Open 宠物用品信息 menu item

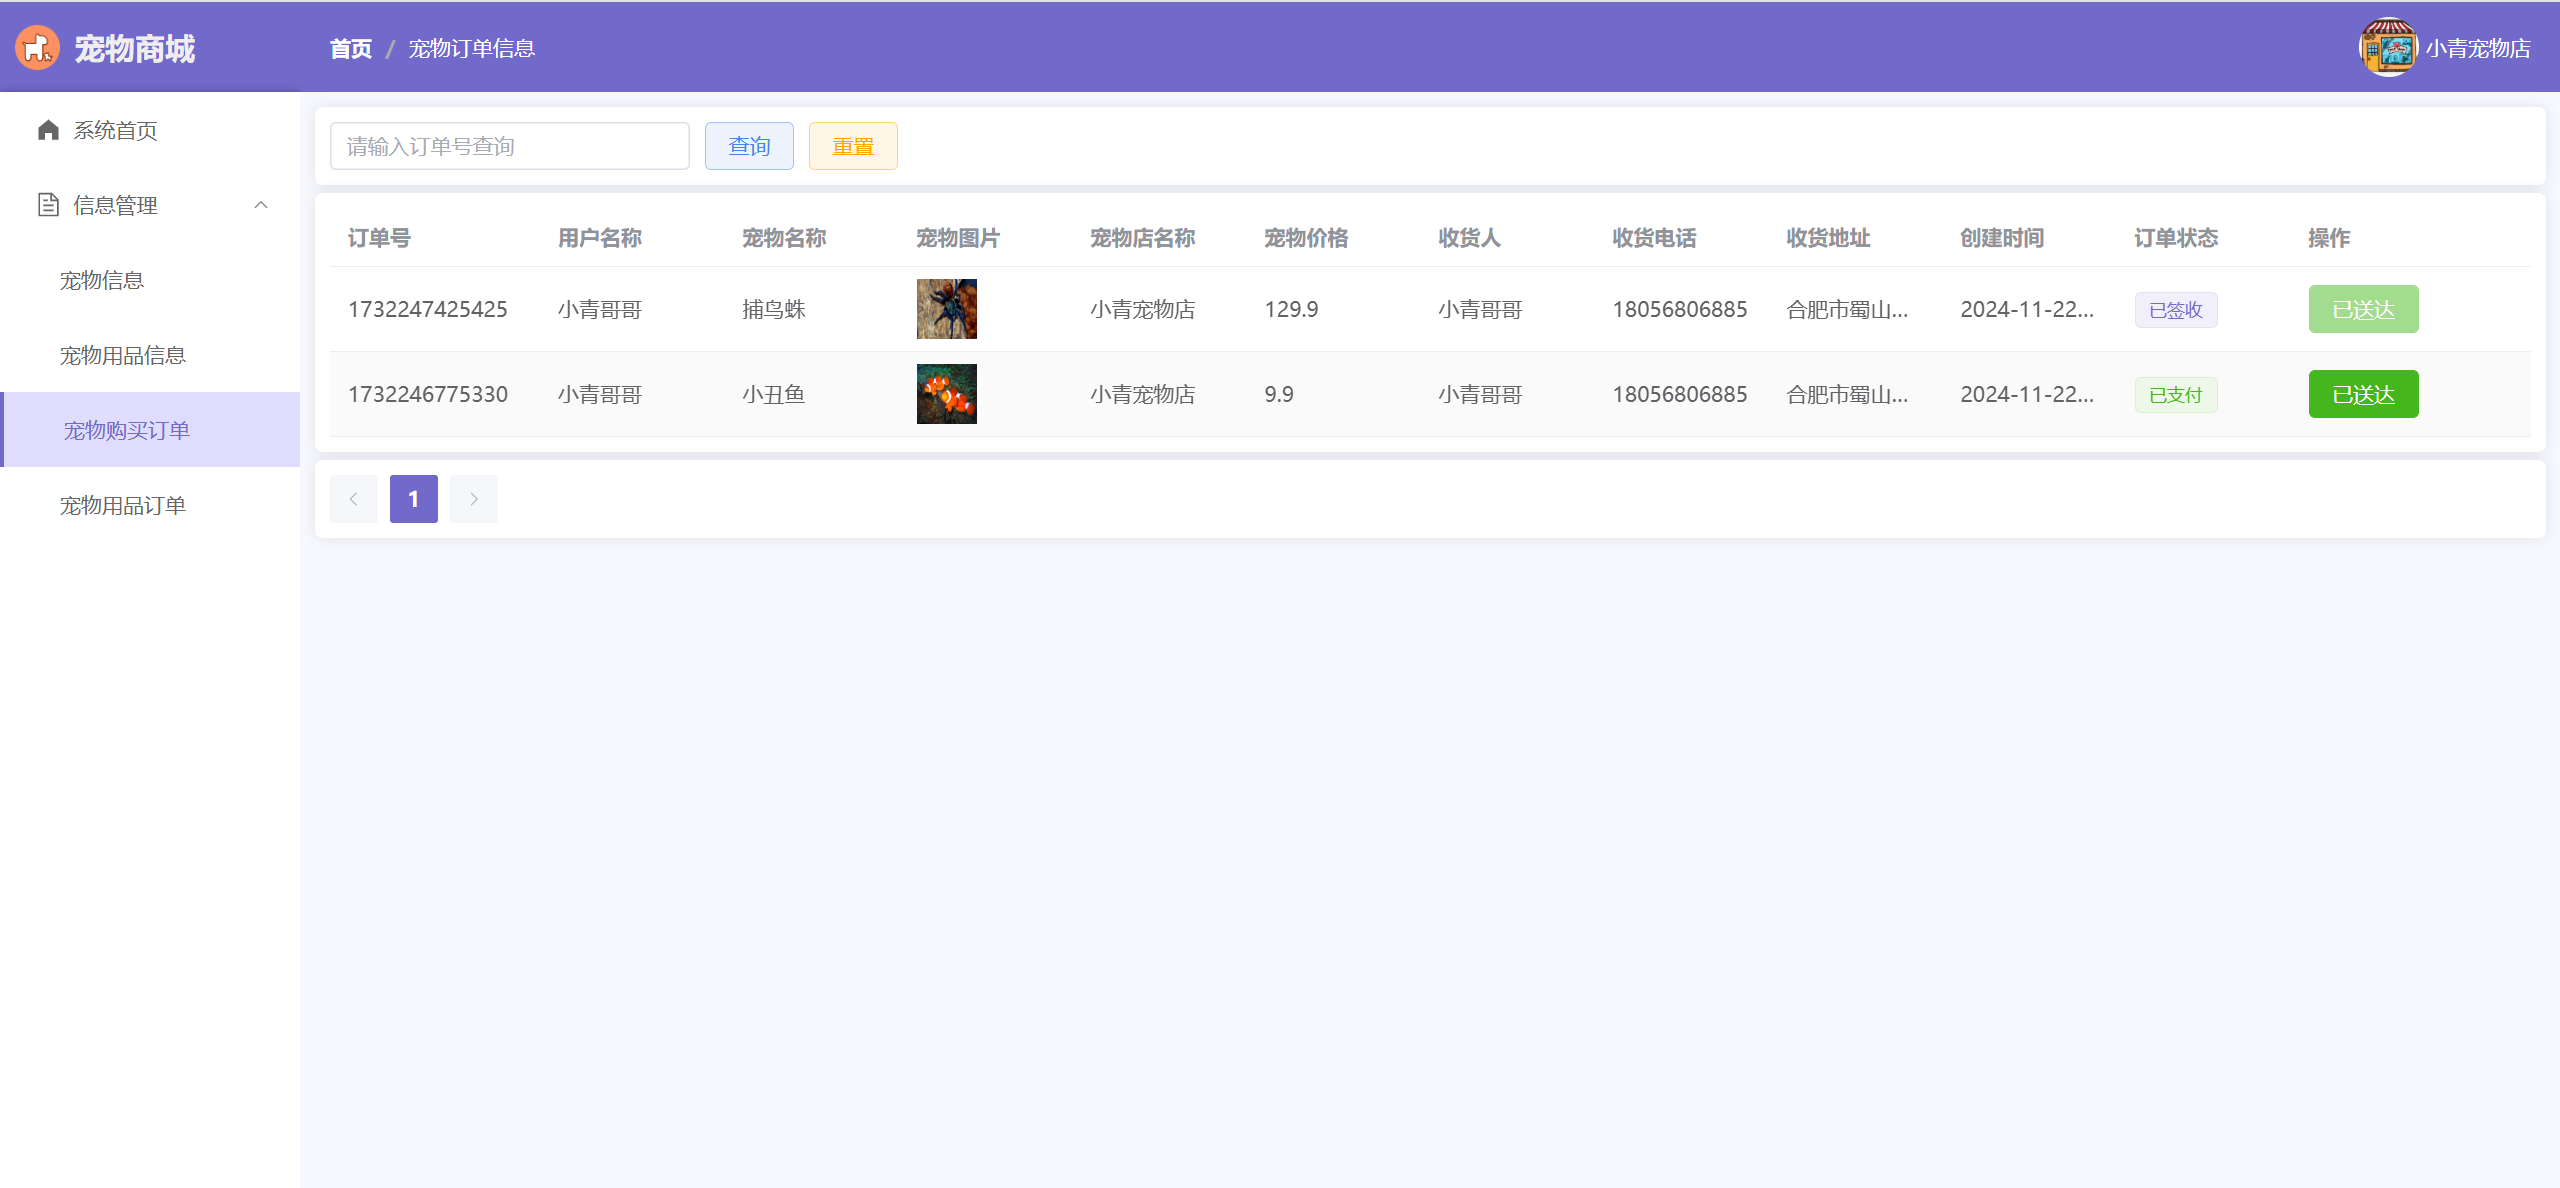point(123,355)
